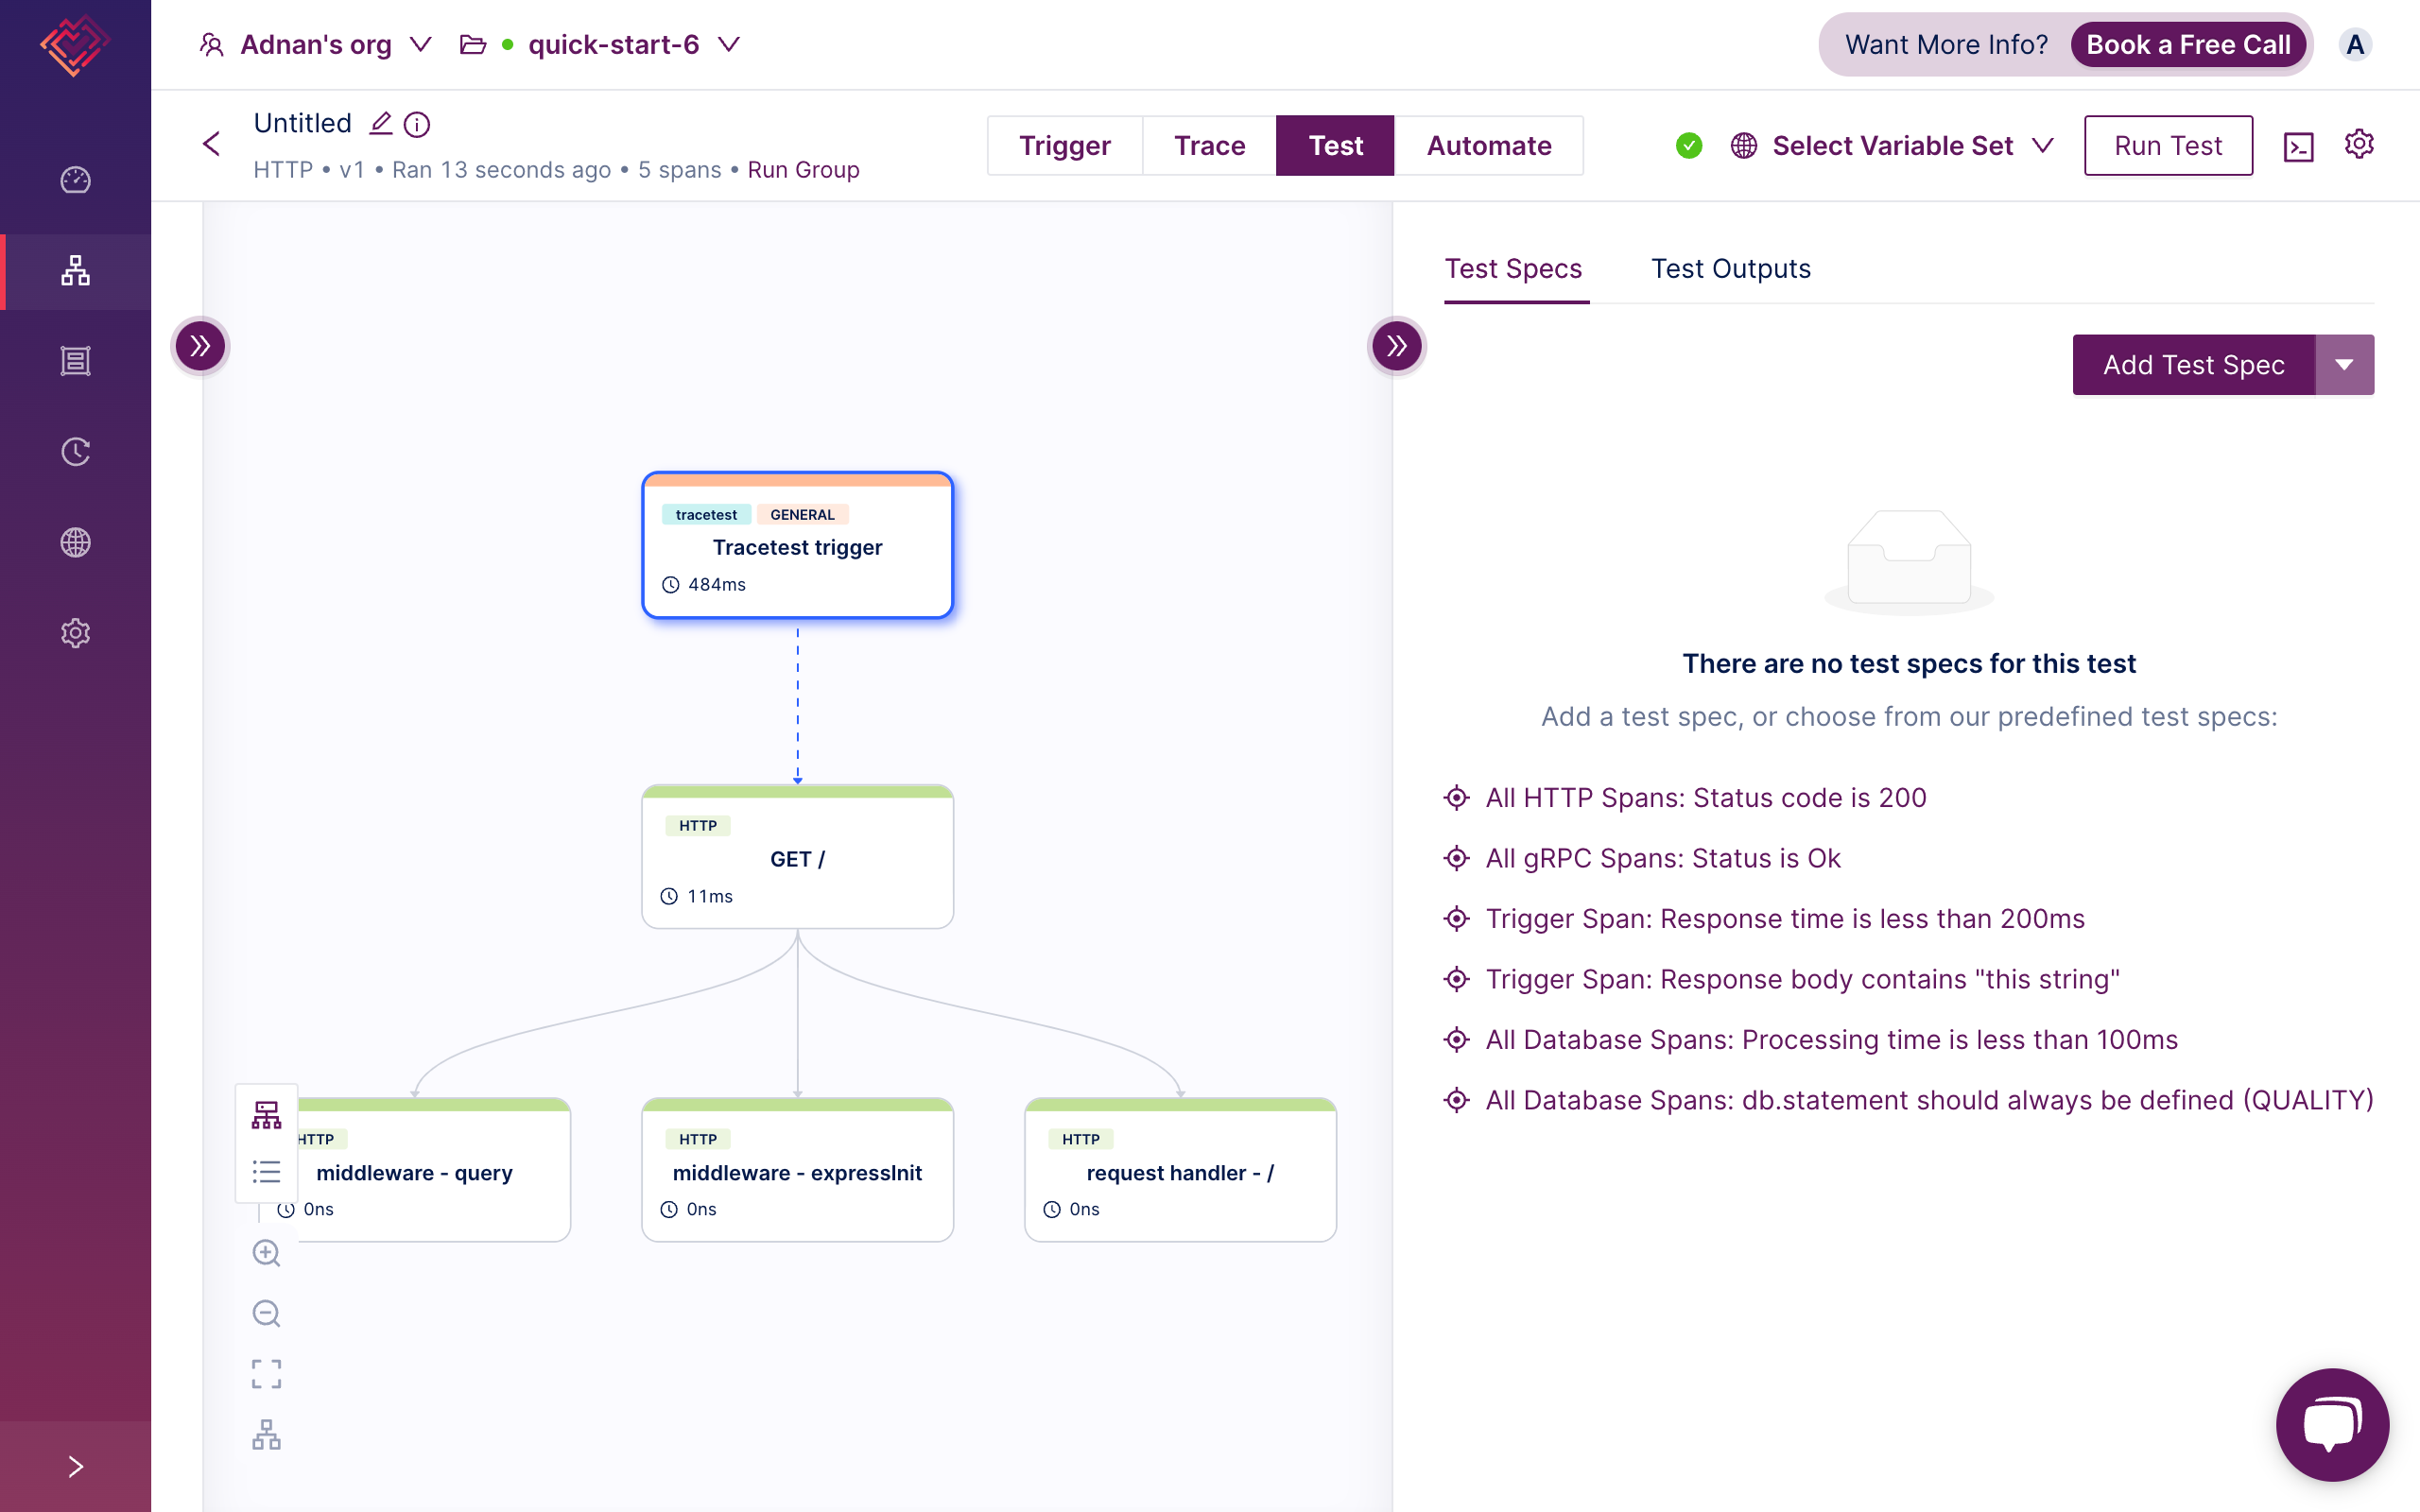The width and height of the screenshot is (2420, 1512).
Task: Open the Select Variable Set dropdown
Action: 1893,146
